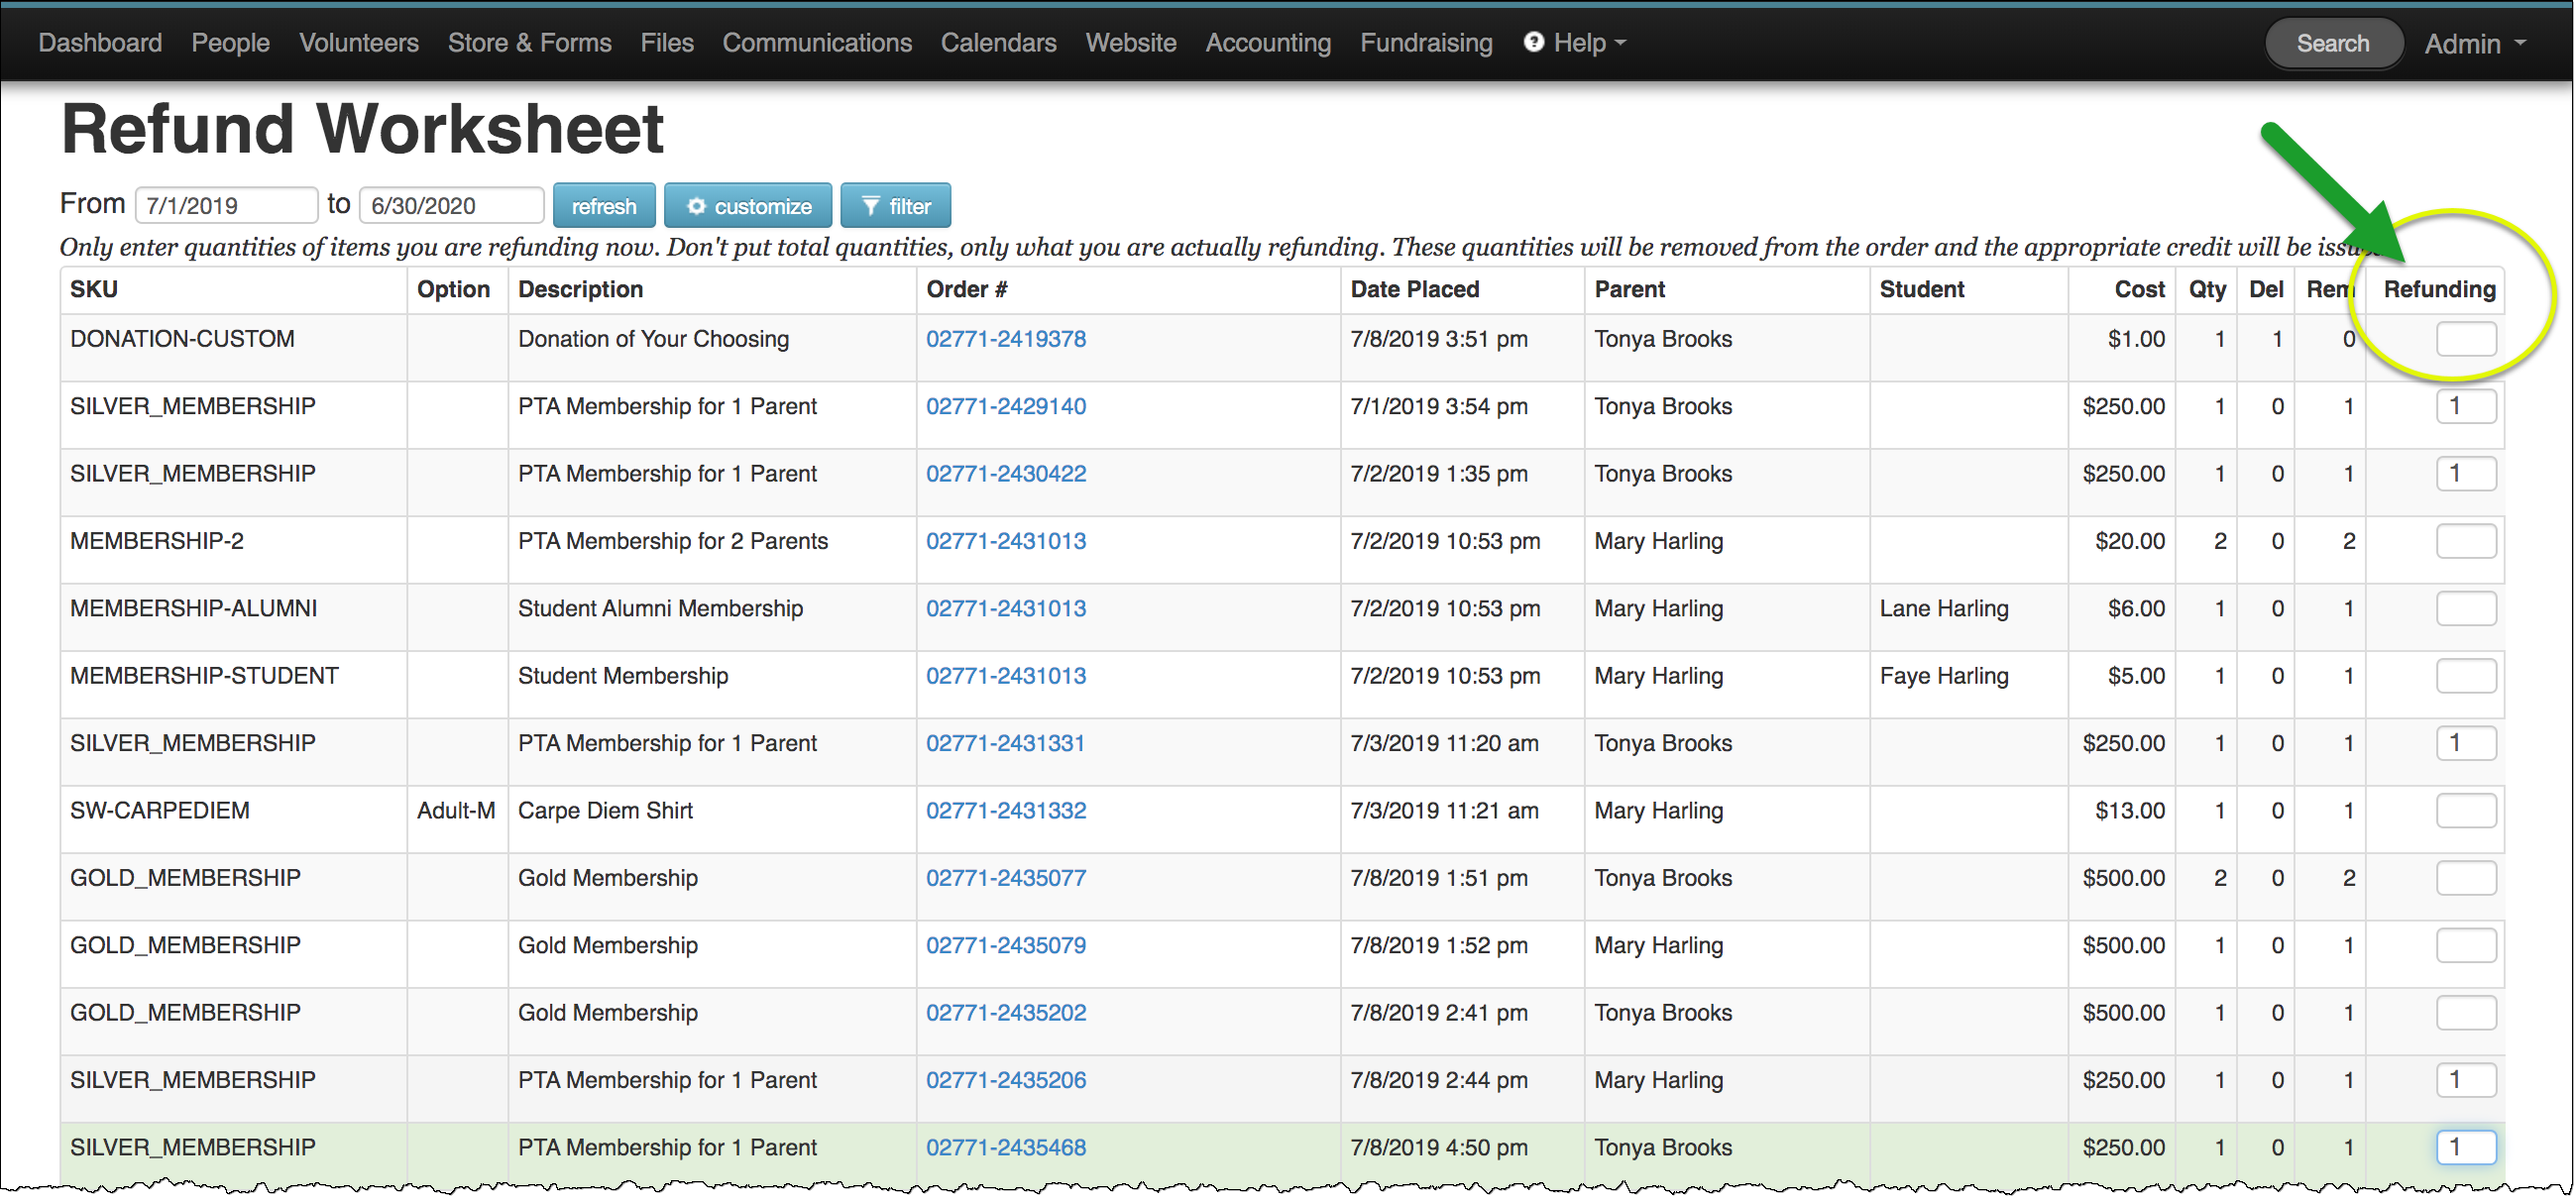
Task: Click the Help question mark icon
Action: click(1534, 42)
